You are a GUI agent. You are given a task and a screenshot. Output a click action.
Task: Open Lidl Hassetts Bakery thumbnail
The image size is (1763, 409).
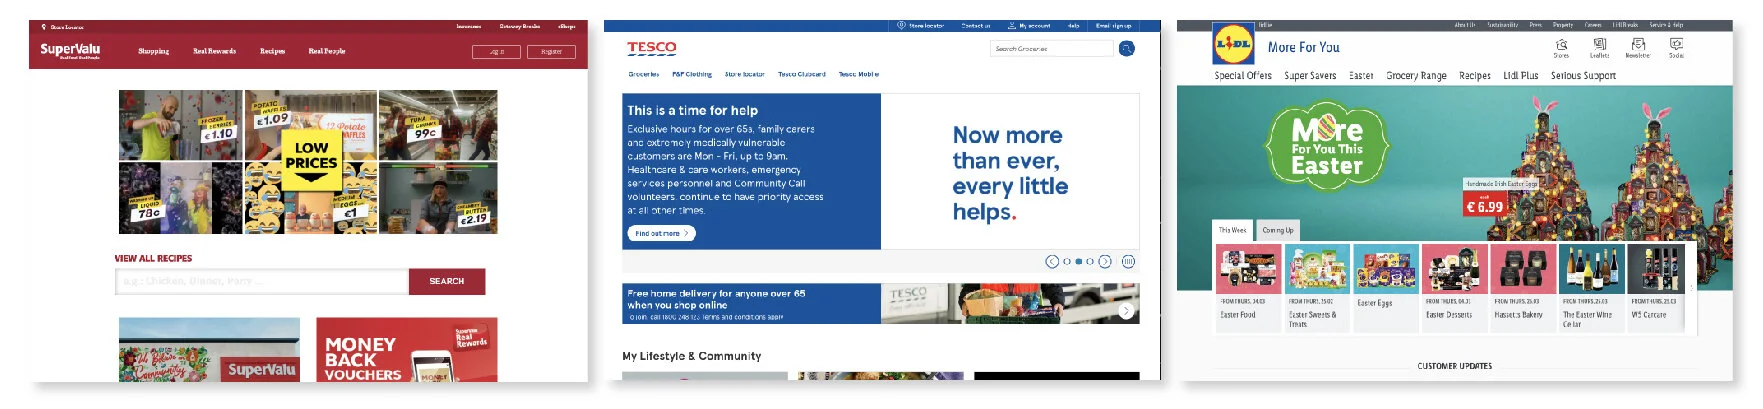coord(1523,269)
